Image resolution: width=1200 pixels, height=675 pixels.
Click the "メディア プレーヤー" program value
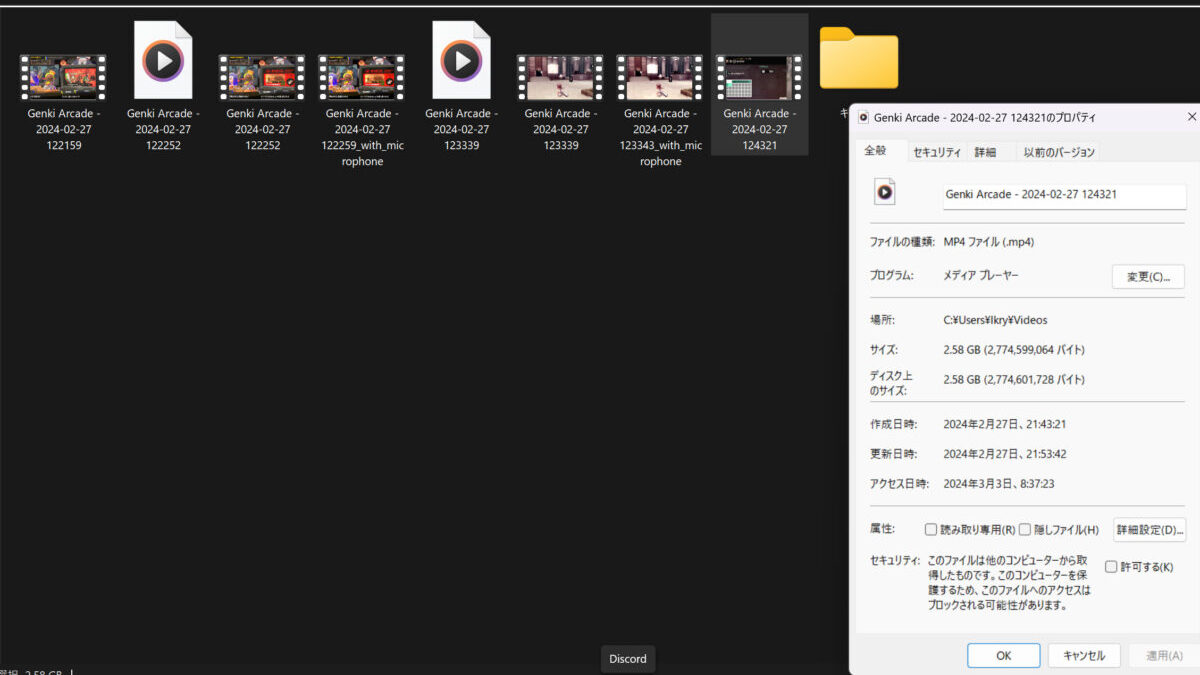point(981,275)
